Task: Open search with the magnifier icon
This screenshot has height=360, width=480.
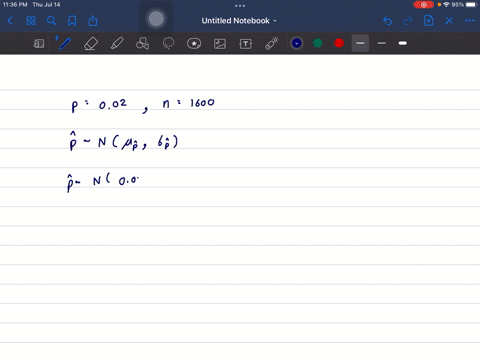Action: click(x=51, y=21)
